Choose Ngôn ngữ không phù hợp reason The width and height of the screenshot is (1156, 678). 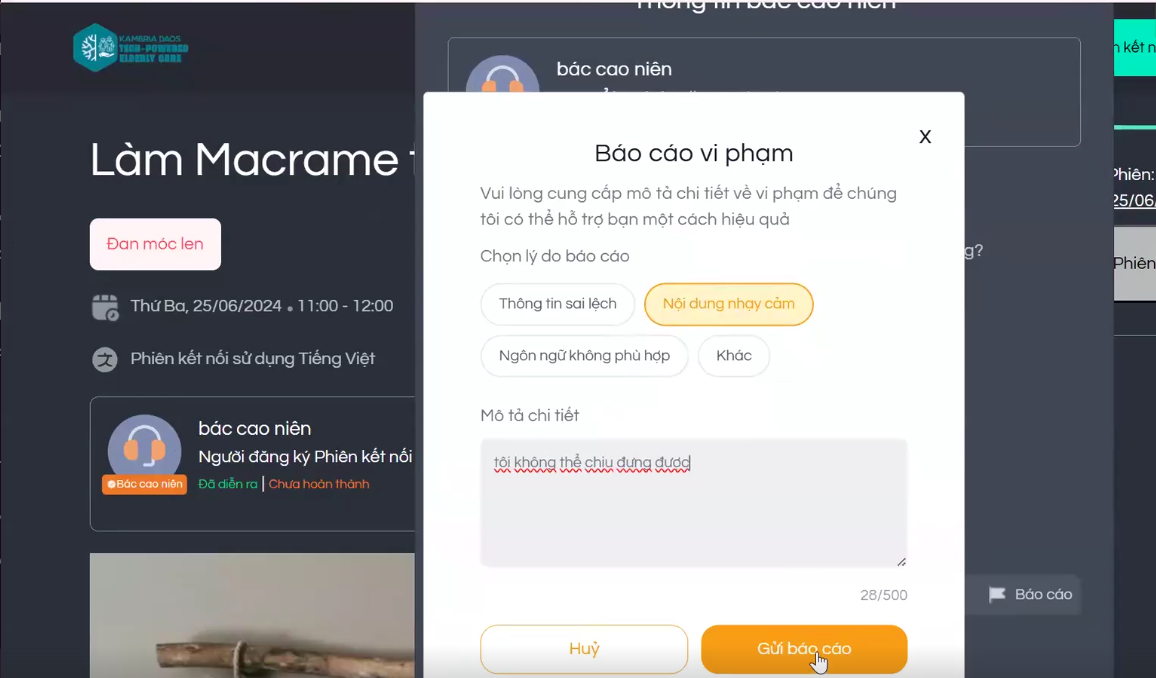tap(584, 355)
